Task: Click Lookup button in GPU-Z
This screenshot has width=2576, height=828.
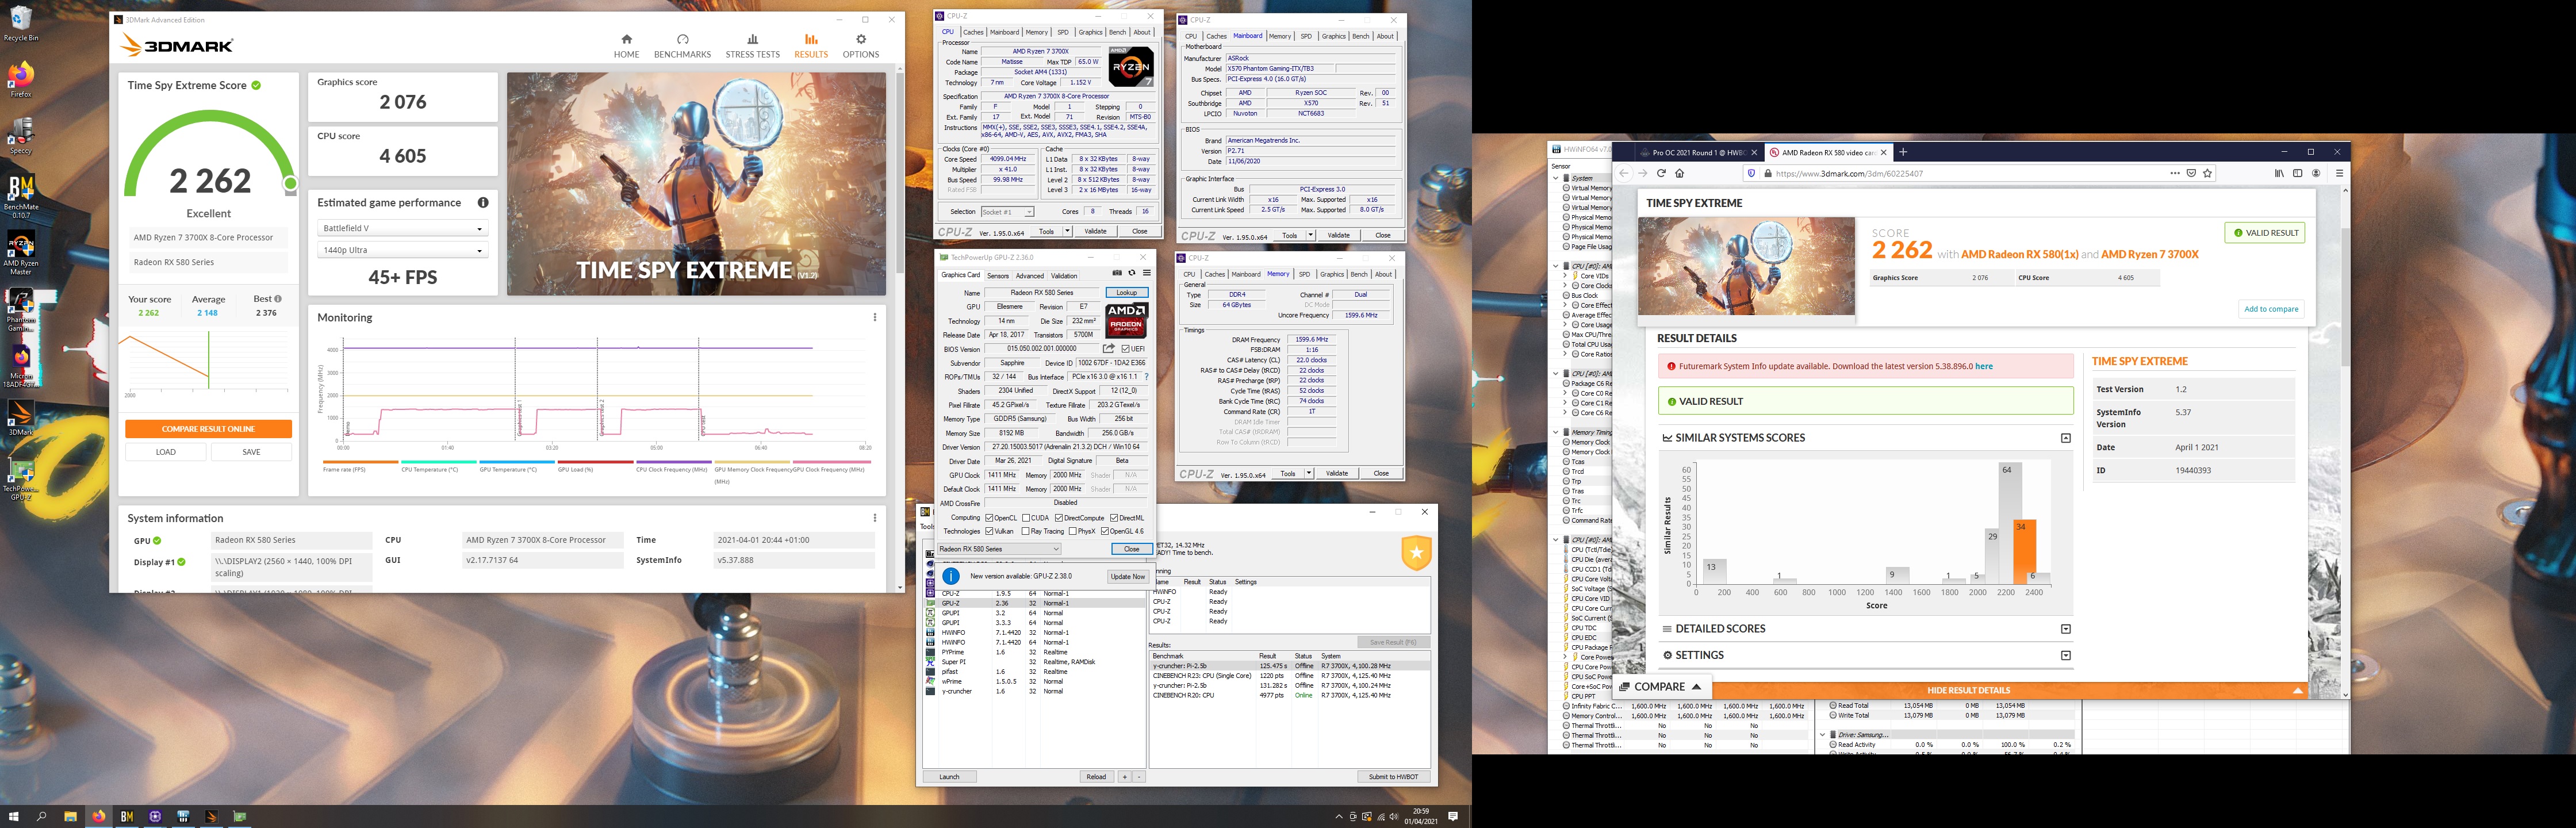Action: 1127,293
